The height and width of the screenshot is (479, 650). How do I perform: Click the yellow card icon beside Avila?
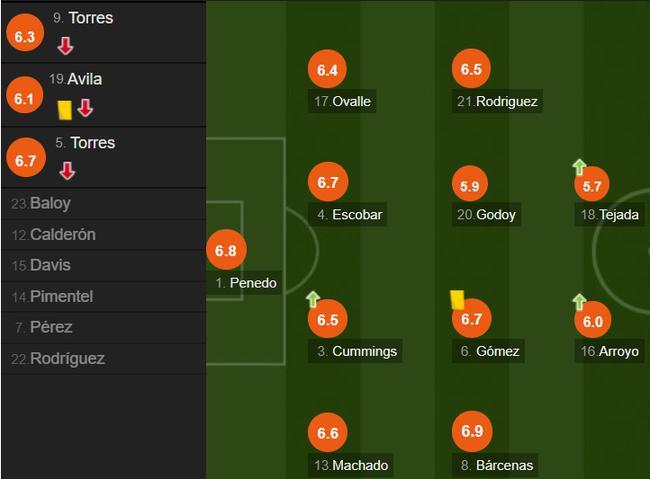(x=65, y=110)
